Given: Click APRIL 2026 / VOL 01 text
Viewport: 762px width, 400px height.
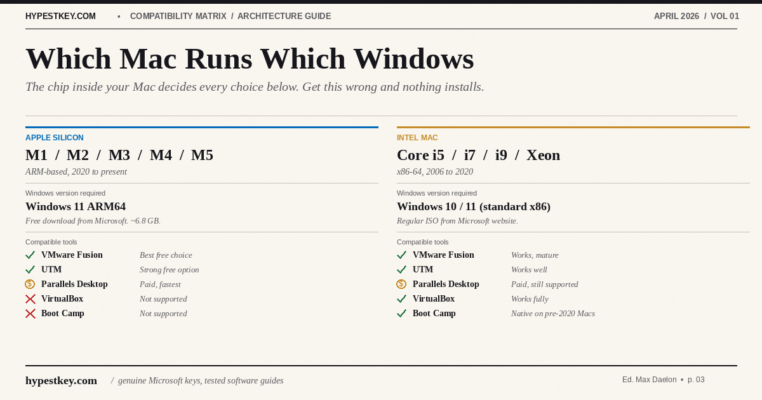Looking at the screenshot, I should coord(696,16).
